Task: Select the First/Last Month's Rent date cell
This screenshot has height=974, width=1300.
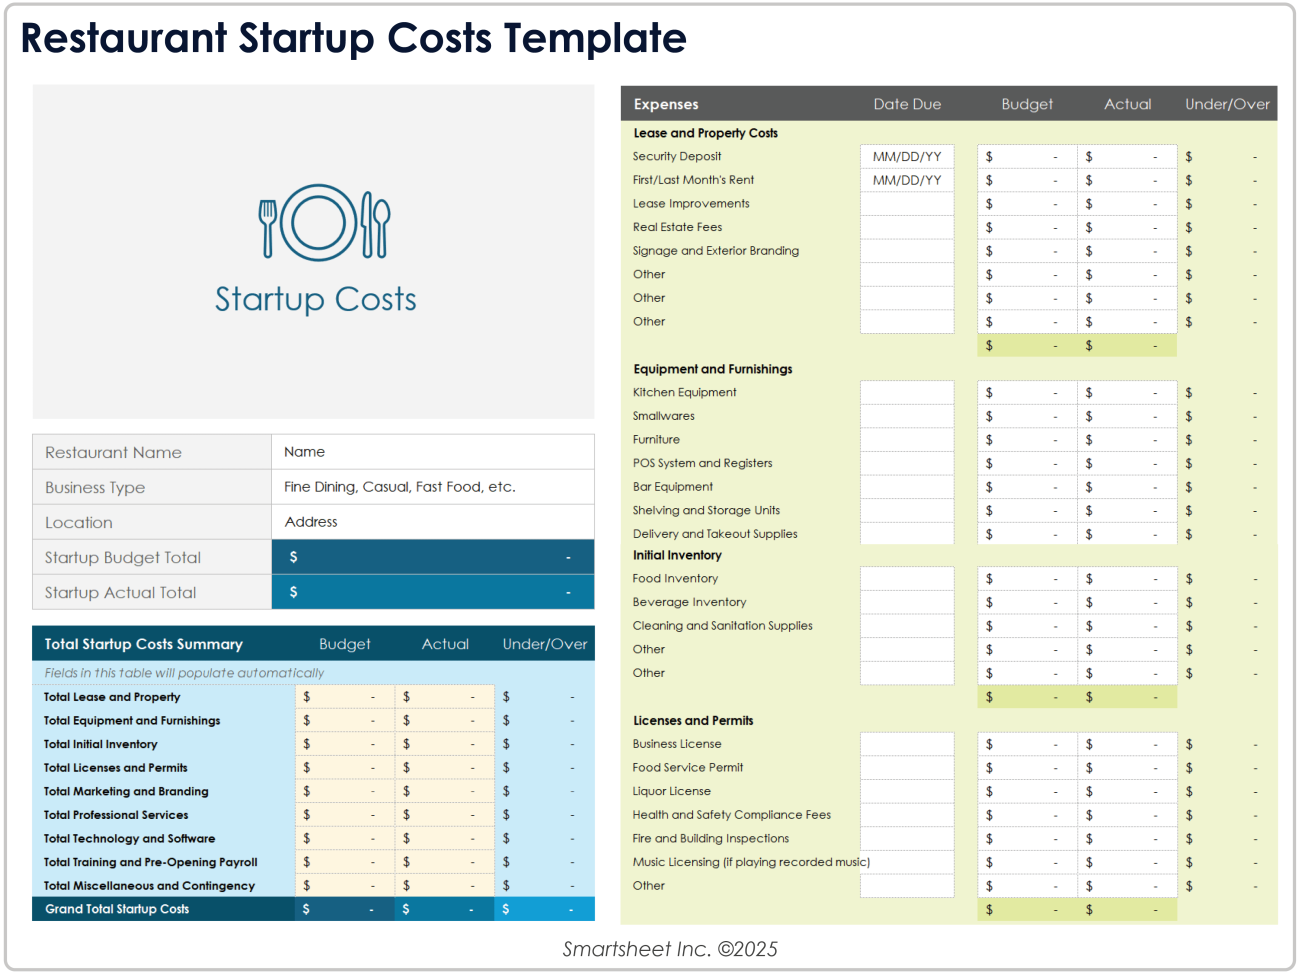Action: (907, 180)
